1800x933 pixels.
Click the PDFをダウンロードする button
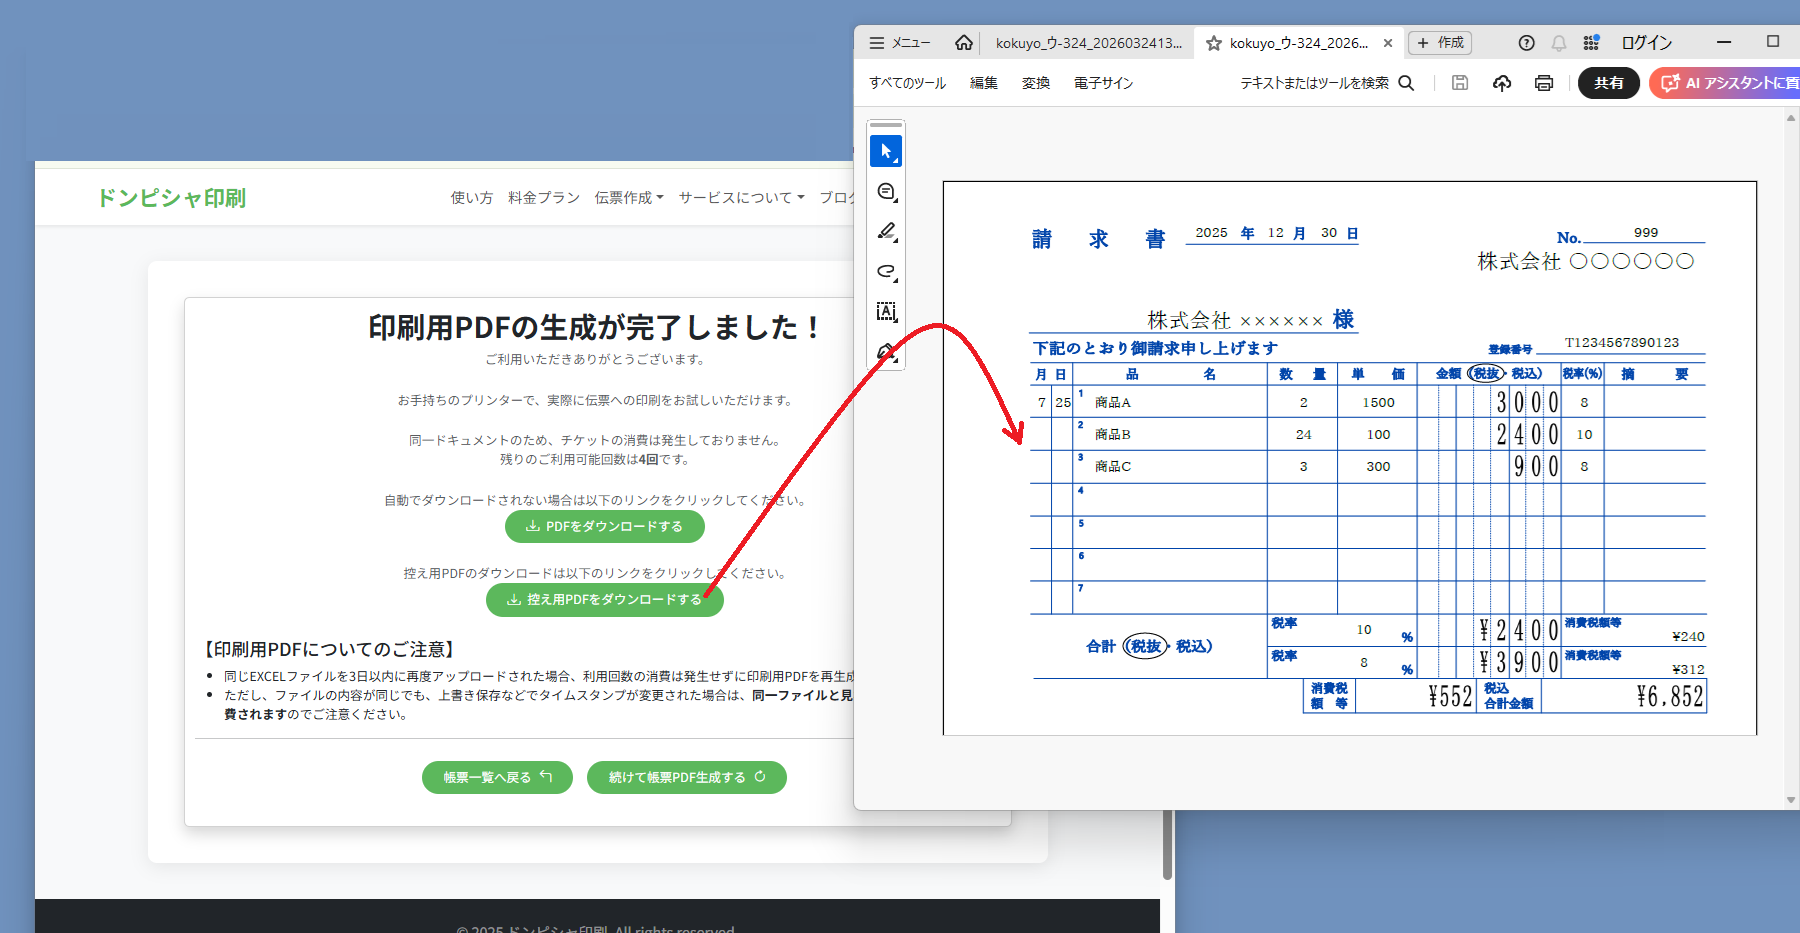(604, 526)
